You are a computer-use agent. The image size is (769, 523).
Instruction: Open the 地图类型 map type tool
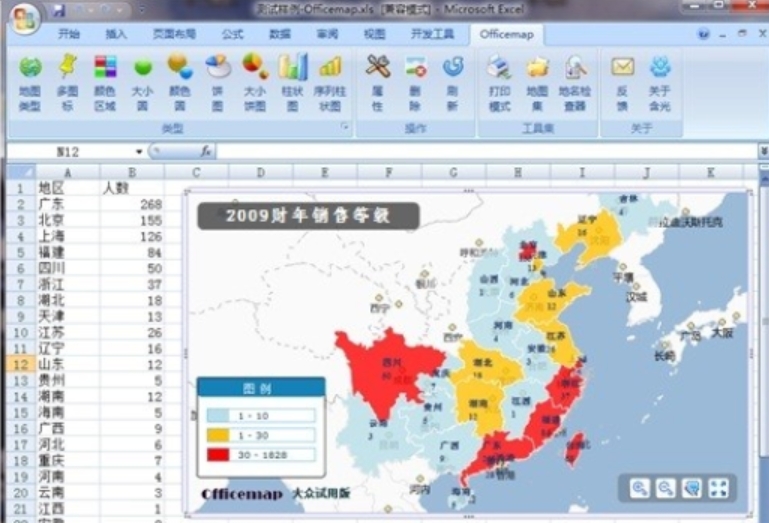click(30, 79)
